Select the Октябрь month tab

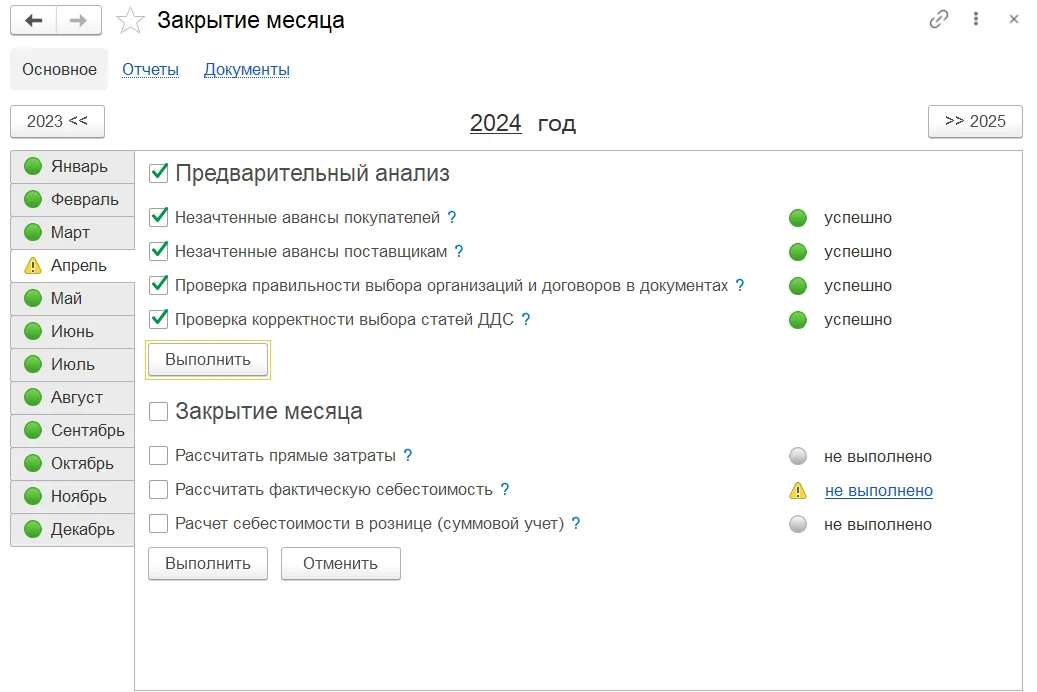[73, 464]
